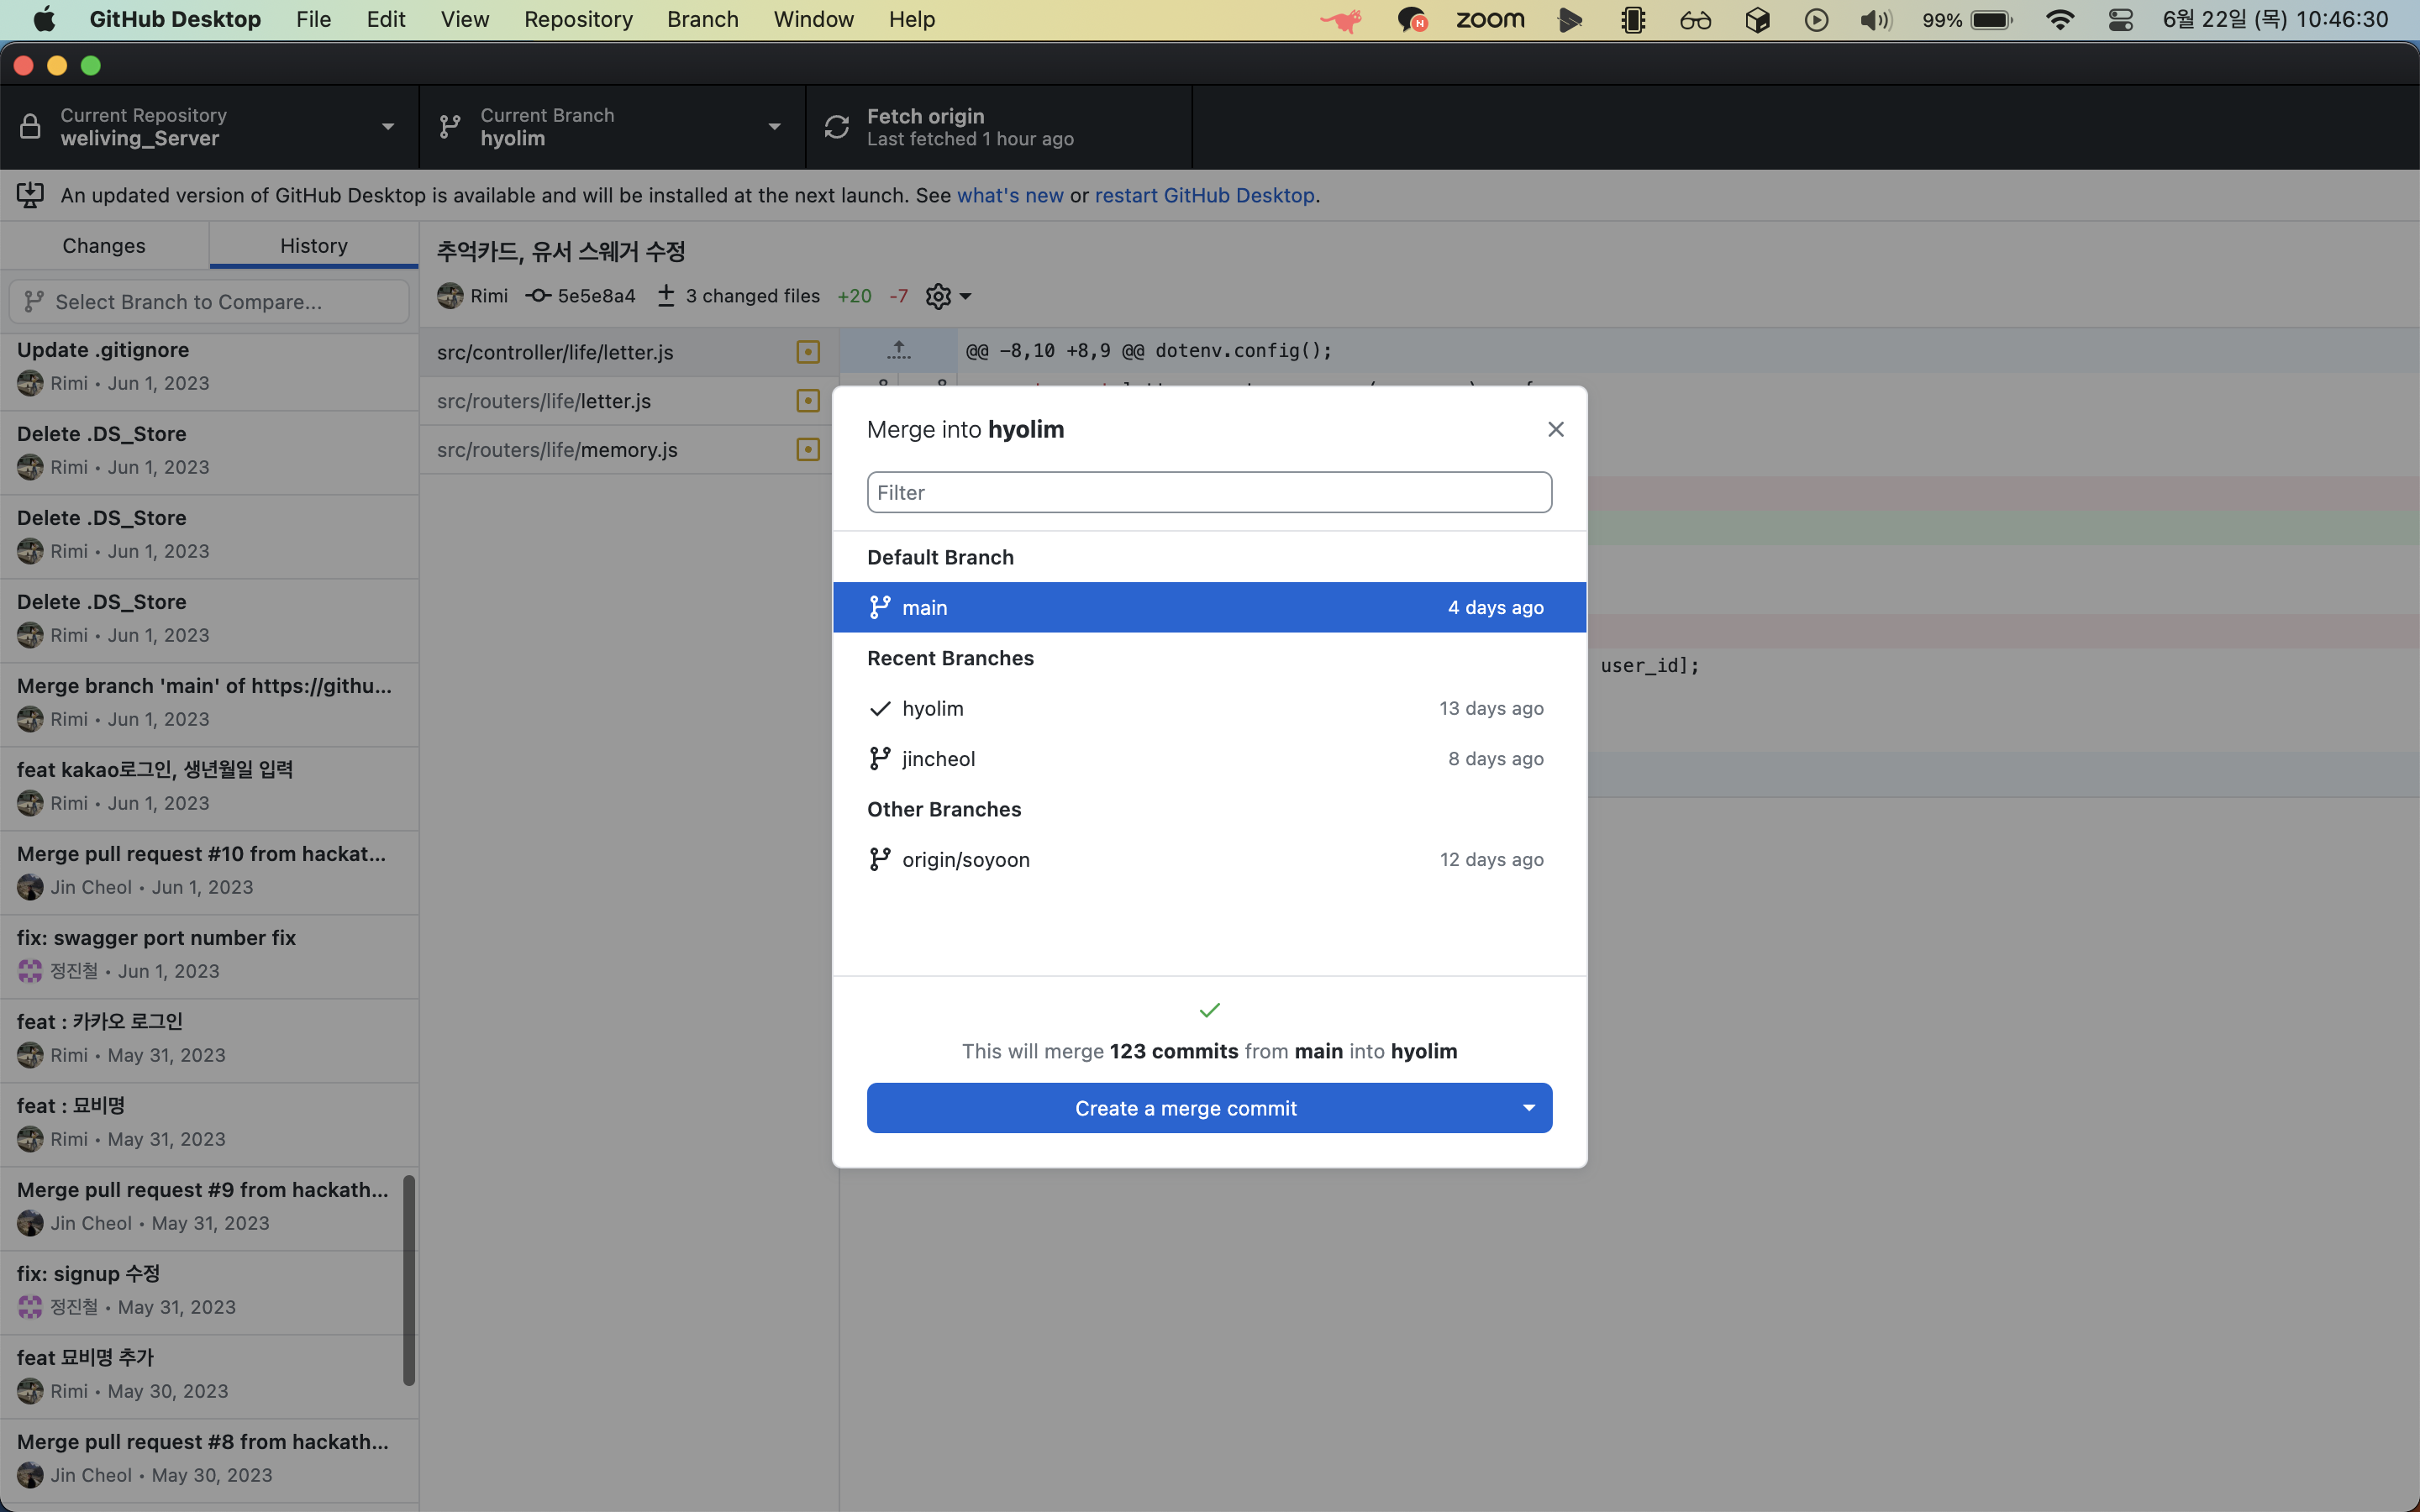The height and width of the screenshot is (1512, 2420).
Task: Click the commit hash 5e5e8a4 icon
Action: click(539, 296)
